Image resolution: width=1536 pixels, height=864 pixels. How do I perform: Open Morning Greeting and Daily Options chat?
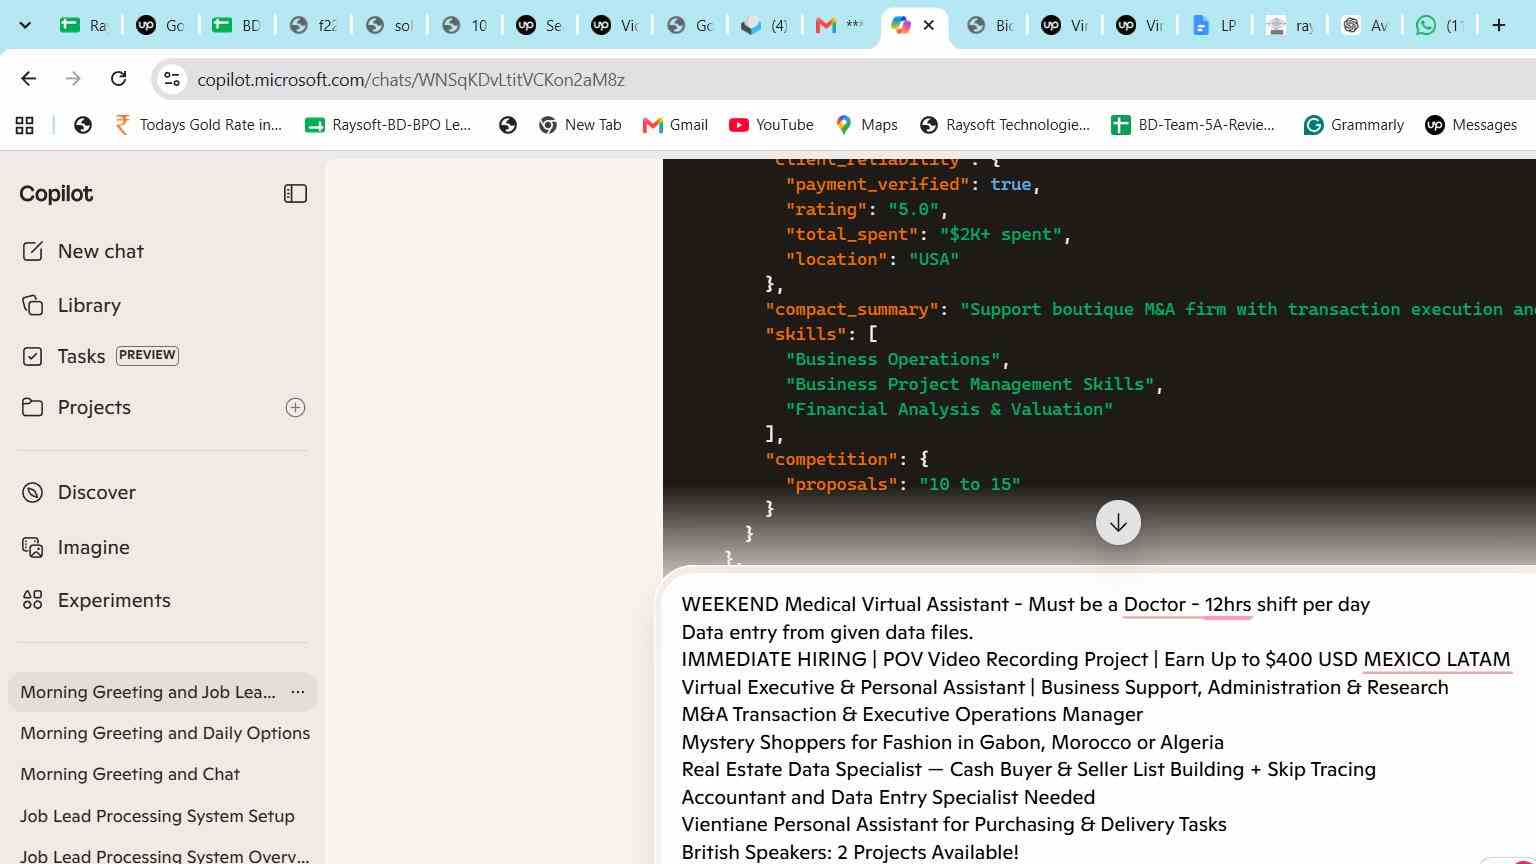(164, 733)
